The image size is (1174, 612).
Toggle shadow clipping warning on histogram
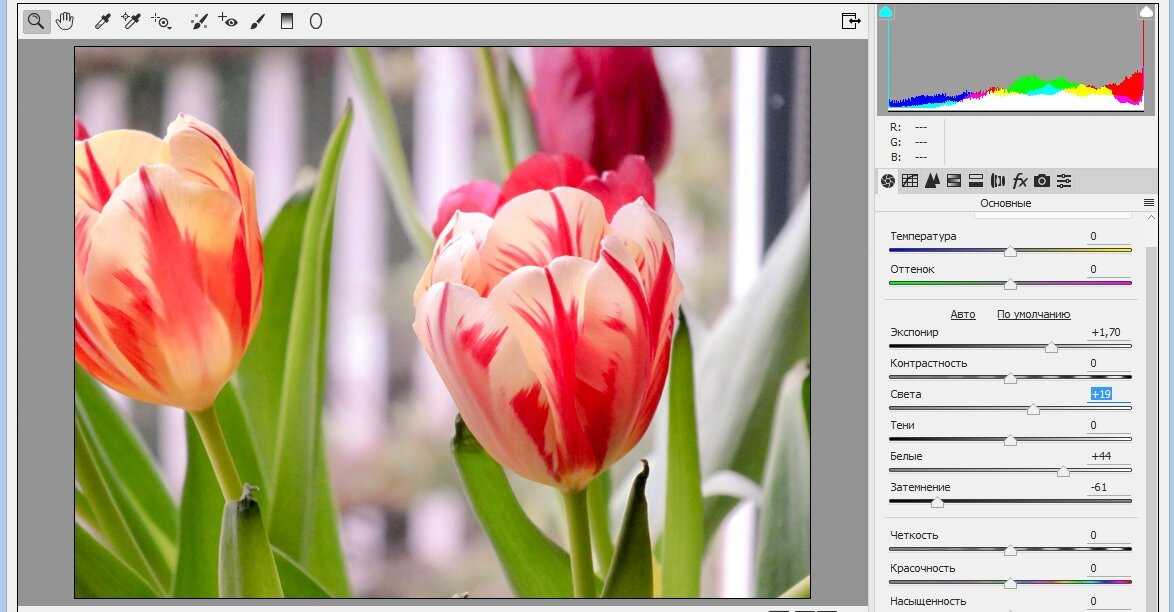click(x=886, y=12)
